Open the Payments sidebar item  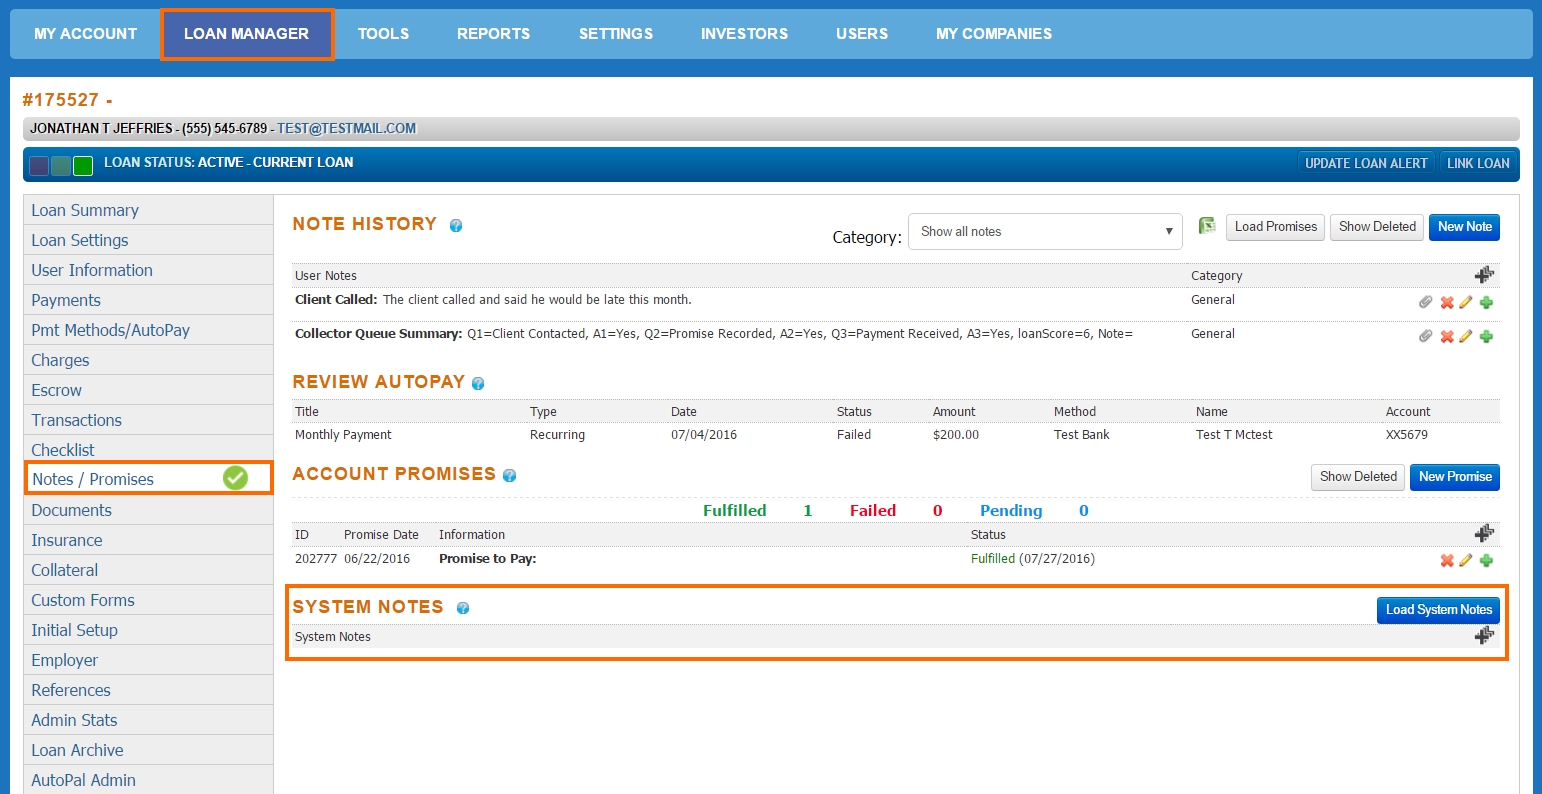[148, 300]
